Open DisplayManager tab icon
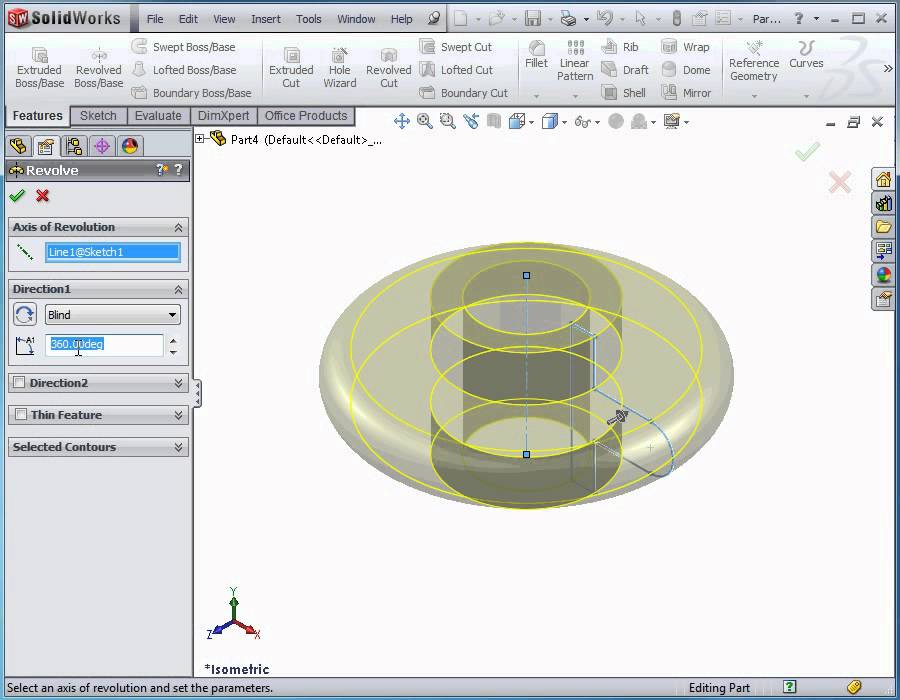 (x=130, y=146)
